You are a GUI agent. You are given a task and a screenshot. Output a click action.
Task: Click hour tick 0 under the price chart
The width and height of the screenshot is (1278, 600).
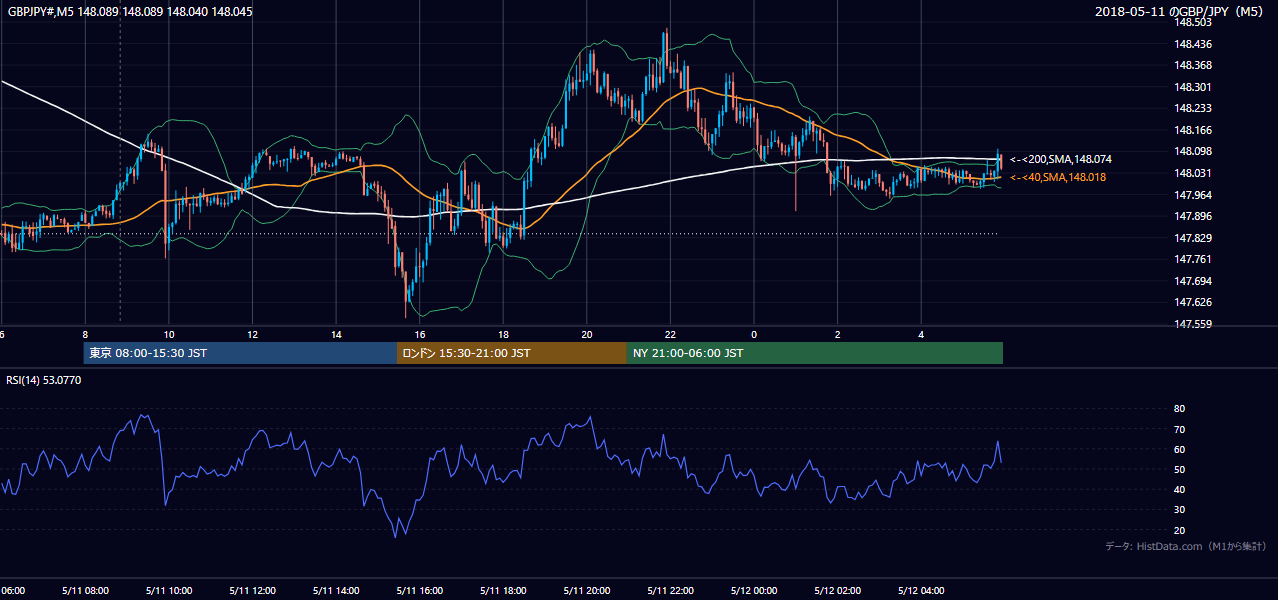(x=754, y=335)
